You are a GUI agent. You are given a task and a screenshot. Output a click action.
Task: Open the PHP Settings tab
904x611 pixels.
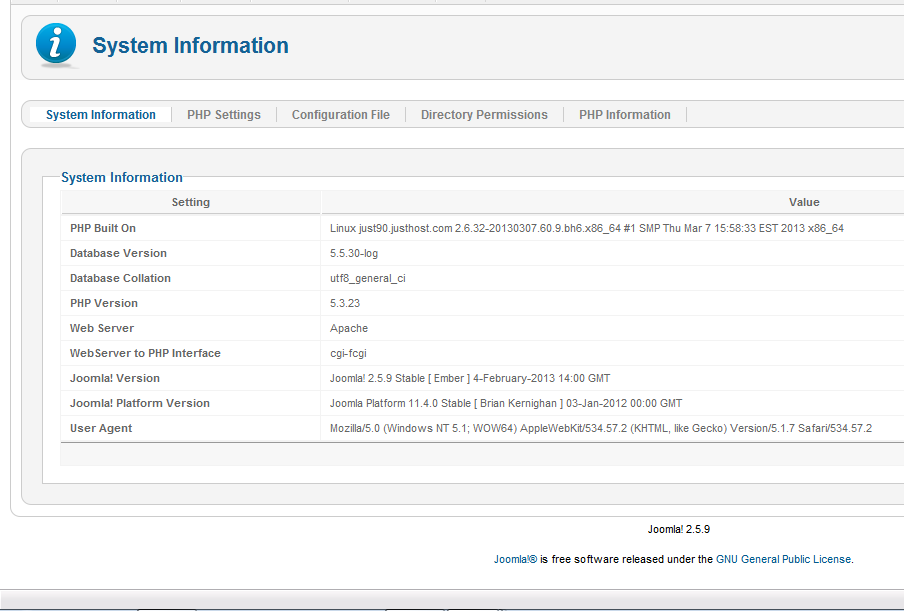223,115
